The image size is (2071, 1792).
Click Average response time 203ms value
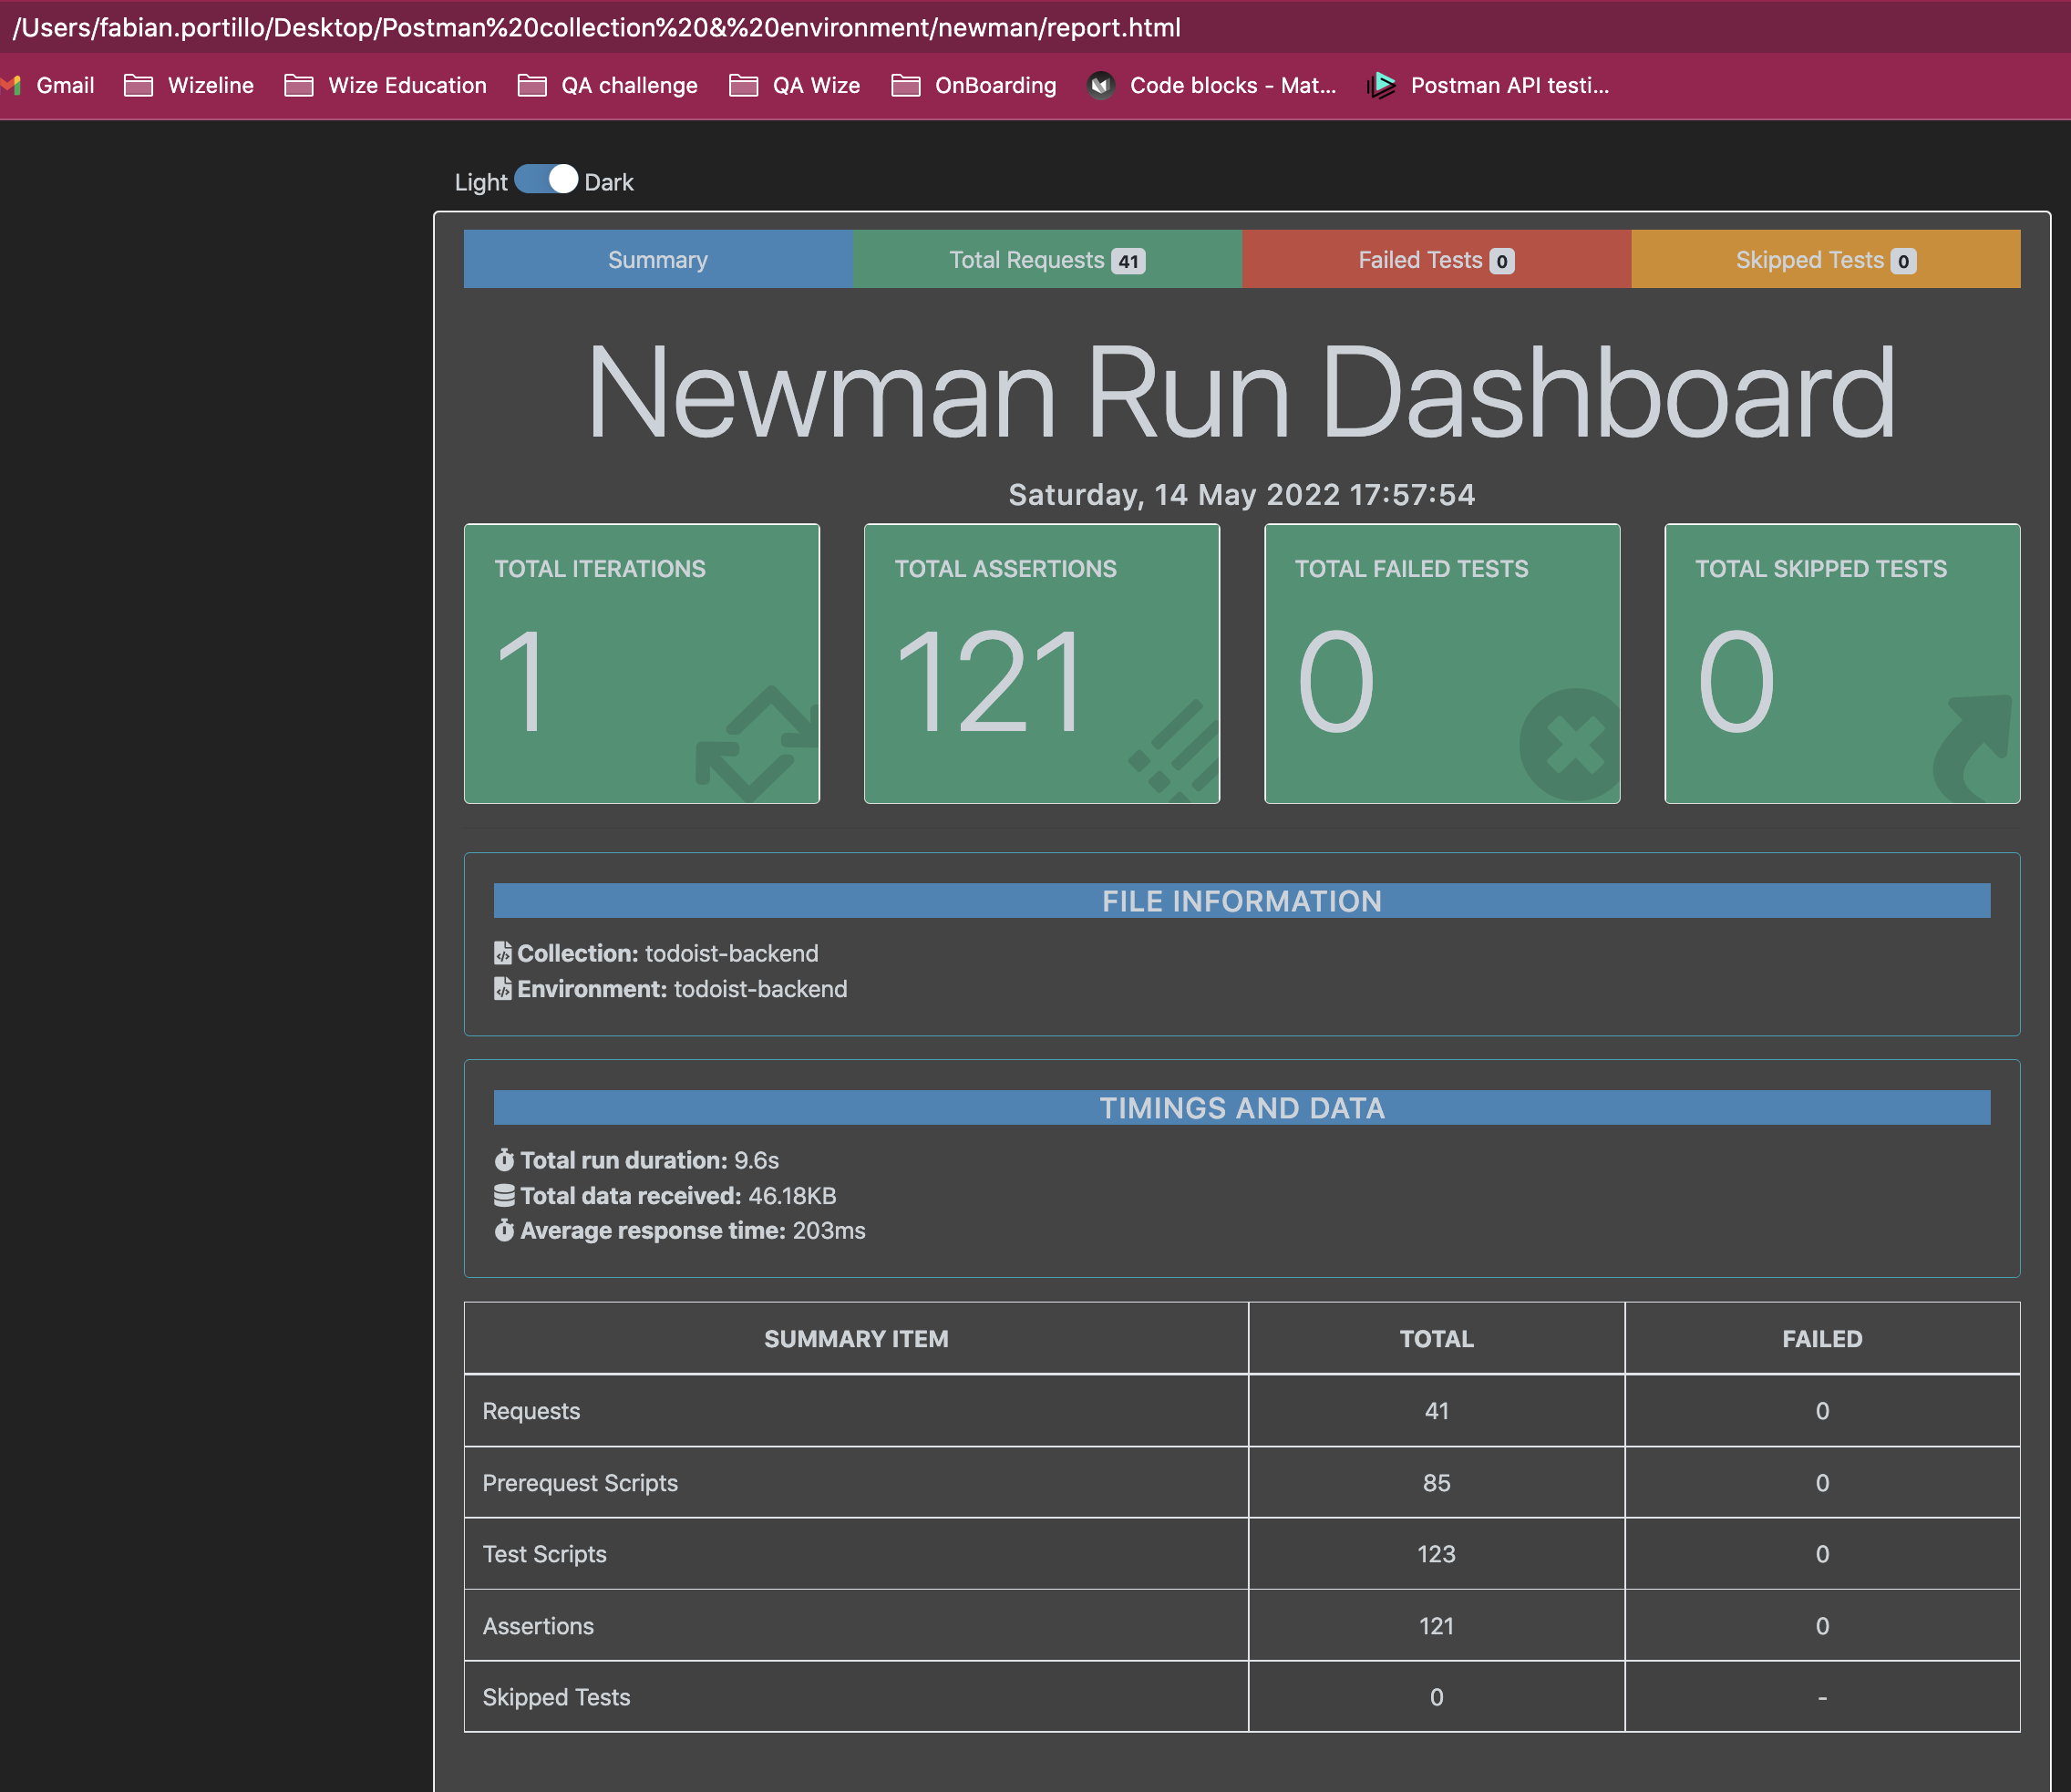(x=829, y=1230)
